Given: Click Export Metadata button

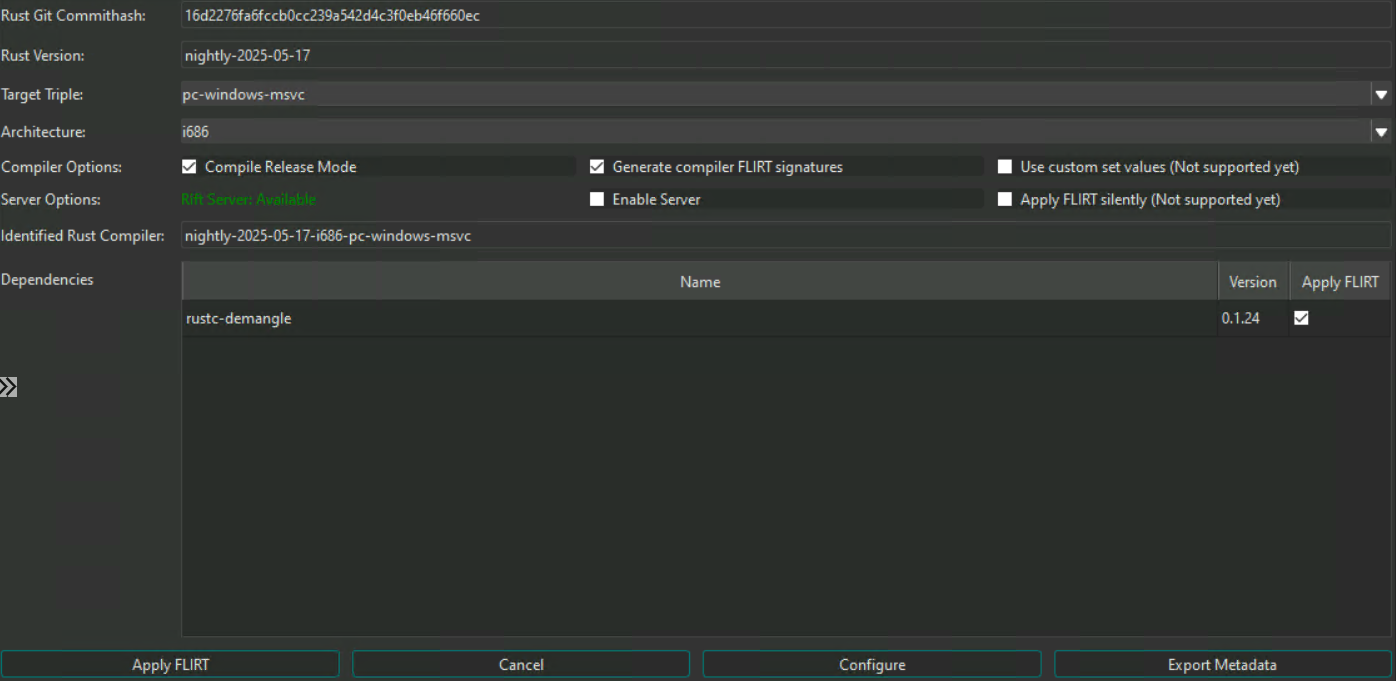Looking at the screenshot, I should coord(1222,664).
